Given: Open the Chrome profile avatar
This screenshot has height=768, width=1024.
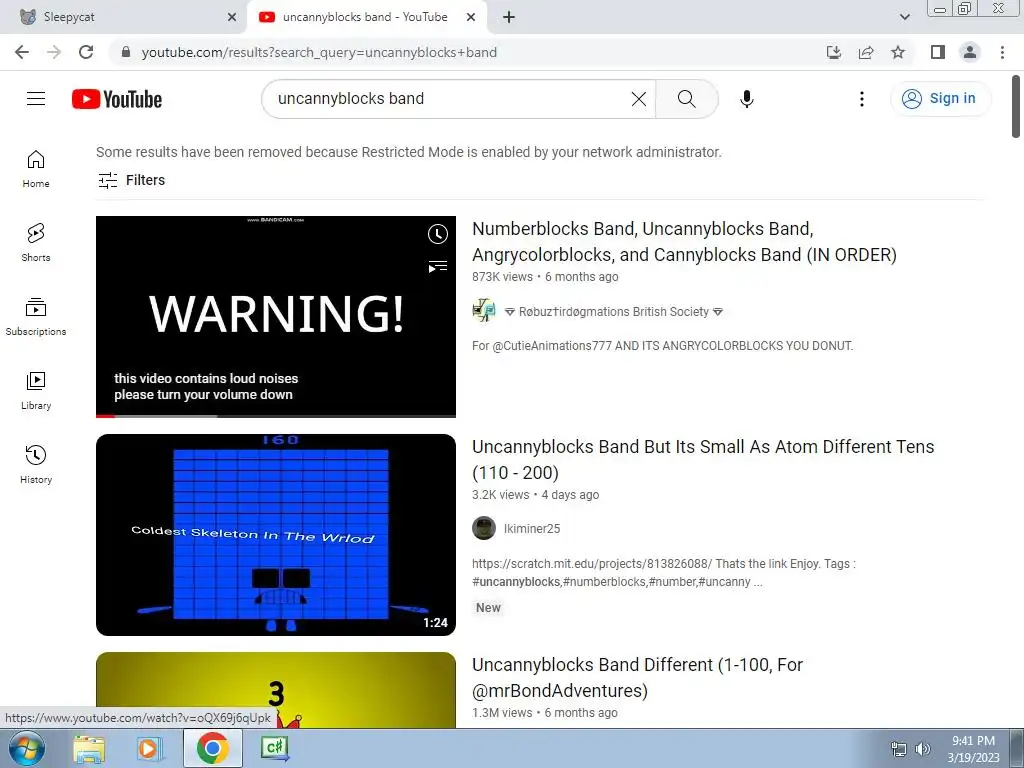Looking at the screenshot, I should coord(970,52).
